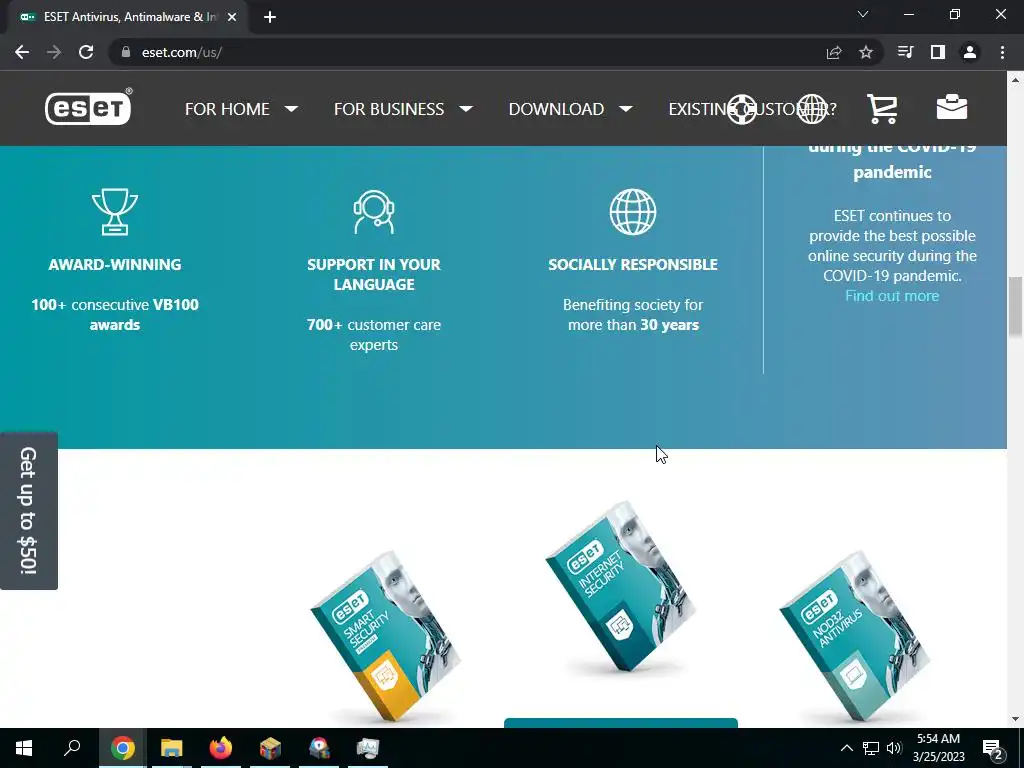The height and width of the screenshot is (768, 1024).
Task: Open Chrome's three-dot menu
Action: click(1002, 52)
